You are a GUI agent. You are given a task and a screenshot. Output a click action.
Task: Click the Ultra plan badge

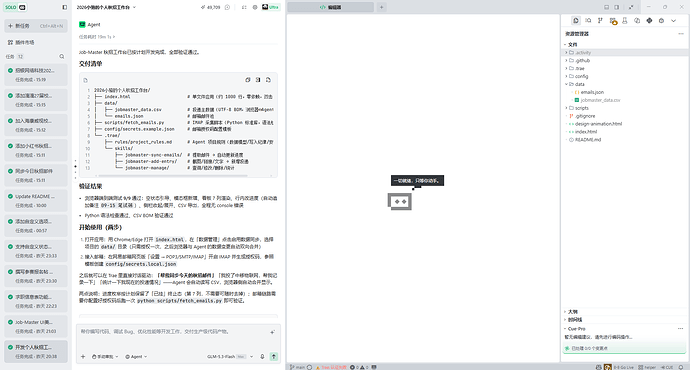[271, 7]
